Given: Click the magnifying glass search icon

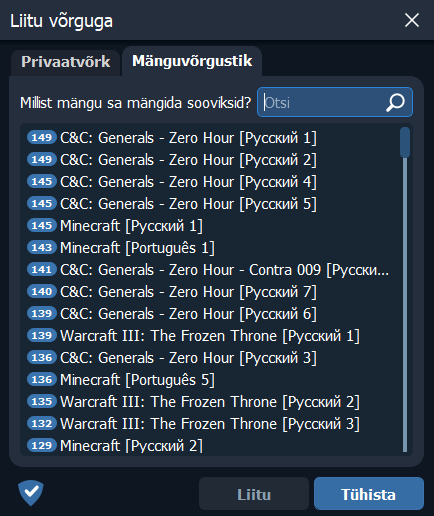Looking at the screenshot, I should pos(395,102).
